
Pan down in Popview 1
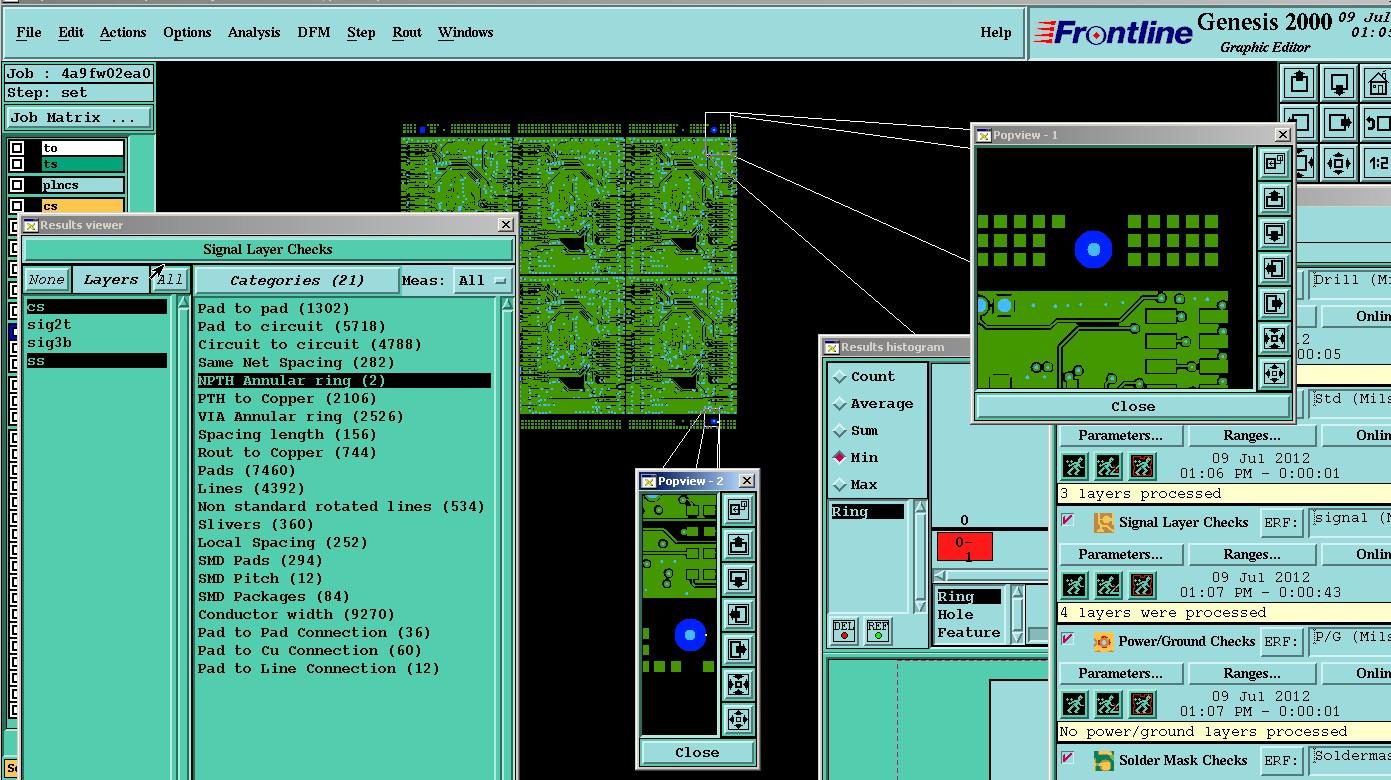(1274, 234)
